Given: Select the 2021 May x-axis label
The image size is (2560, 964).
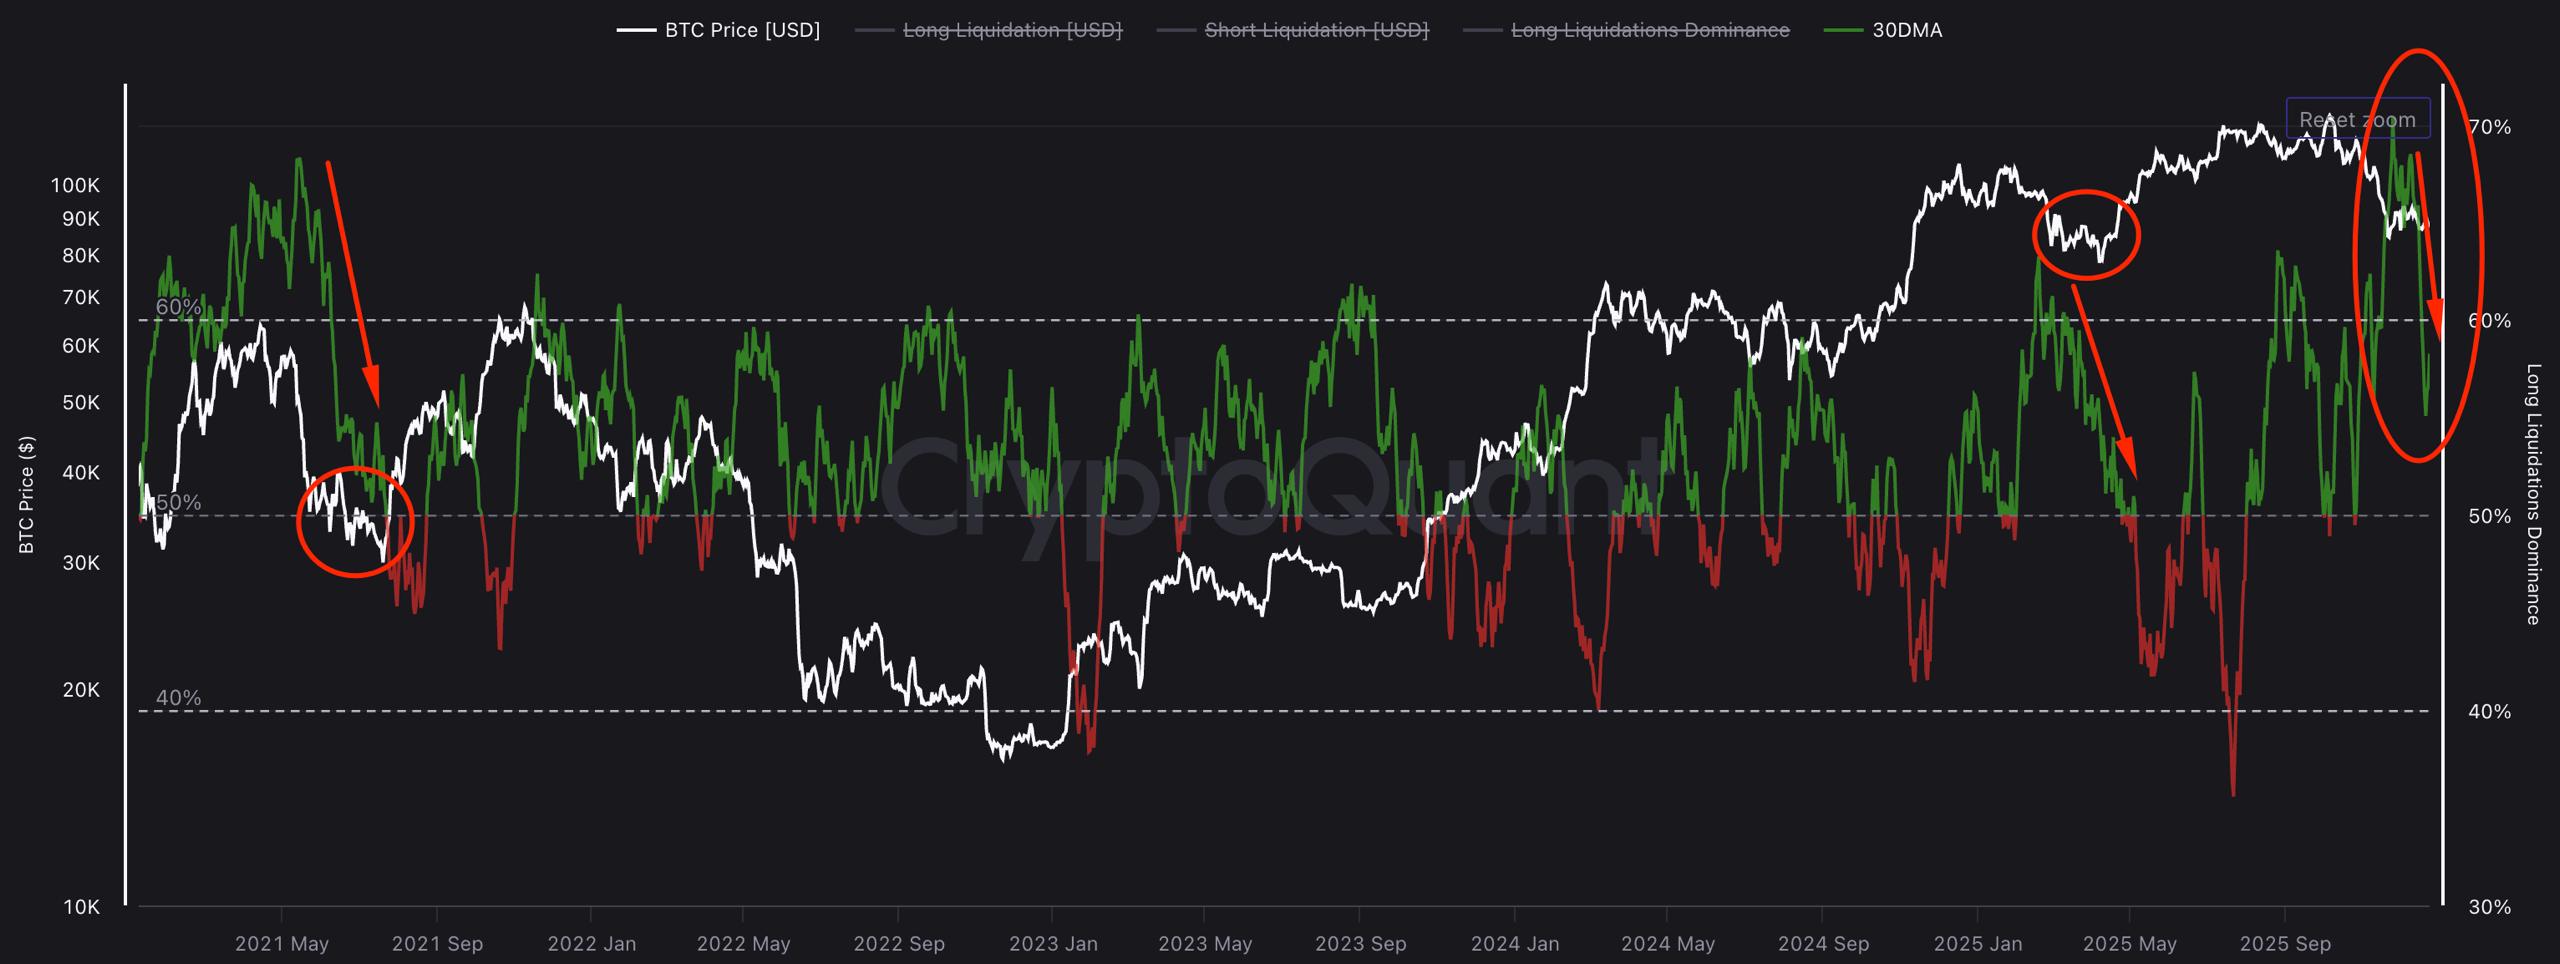Looking at the screenshot, I should point(281,943).
